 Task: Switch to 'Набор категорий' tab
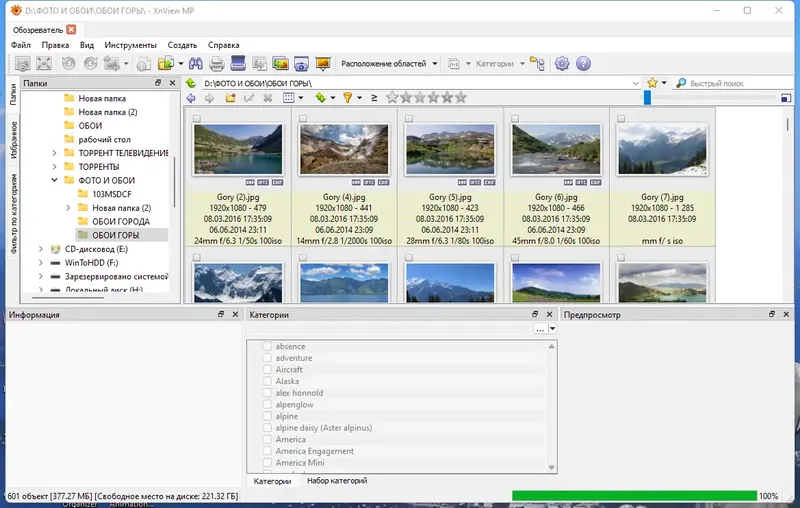(336, 481)
